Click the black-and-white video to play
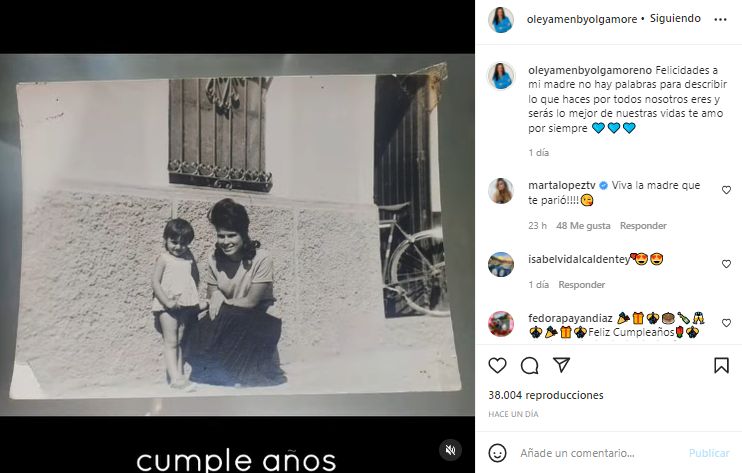Viewport: 742px width, 473px height. 237,234
